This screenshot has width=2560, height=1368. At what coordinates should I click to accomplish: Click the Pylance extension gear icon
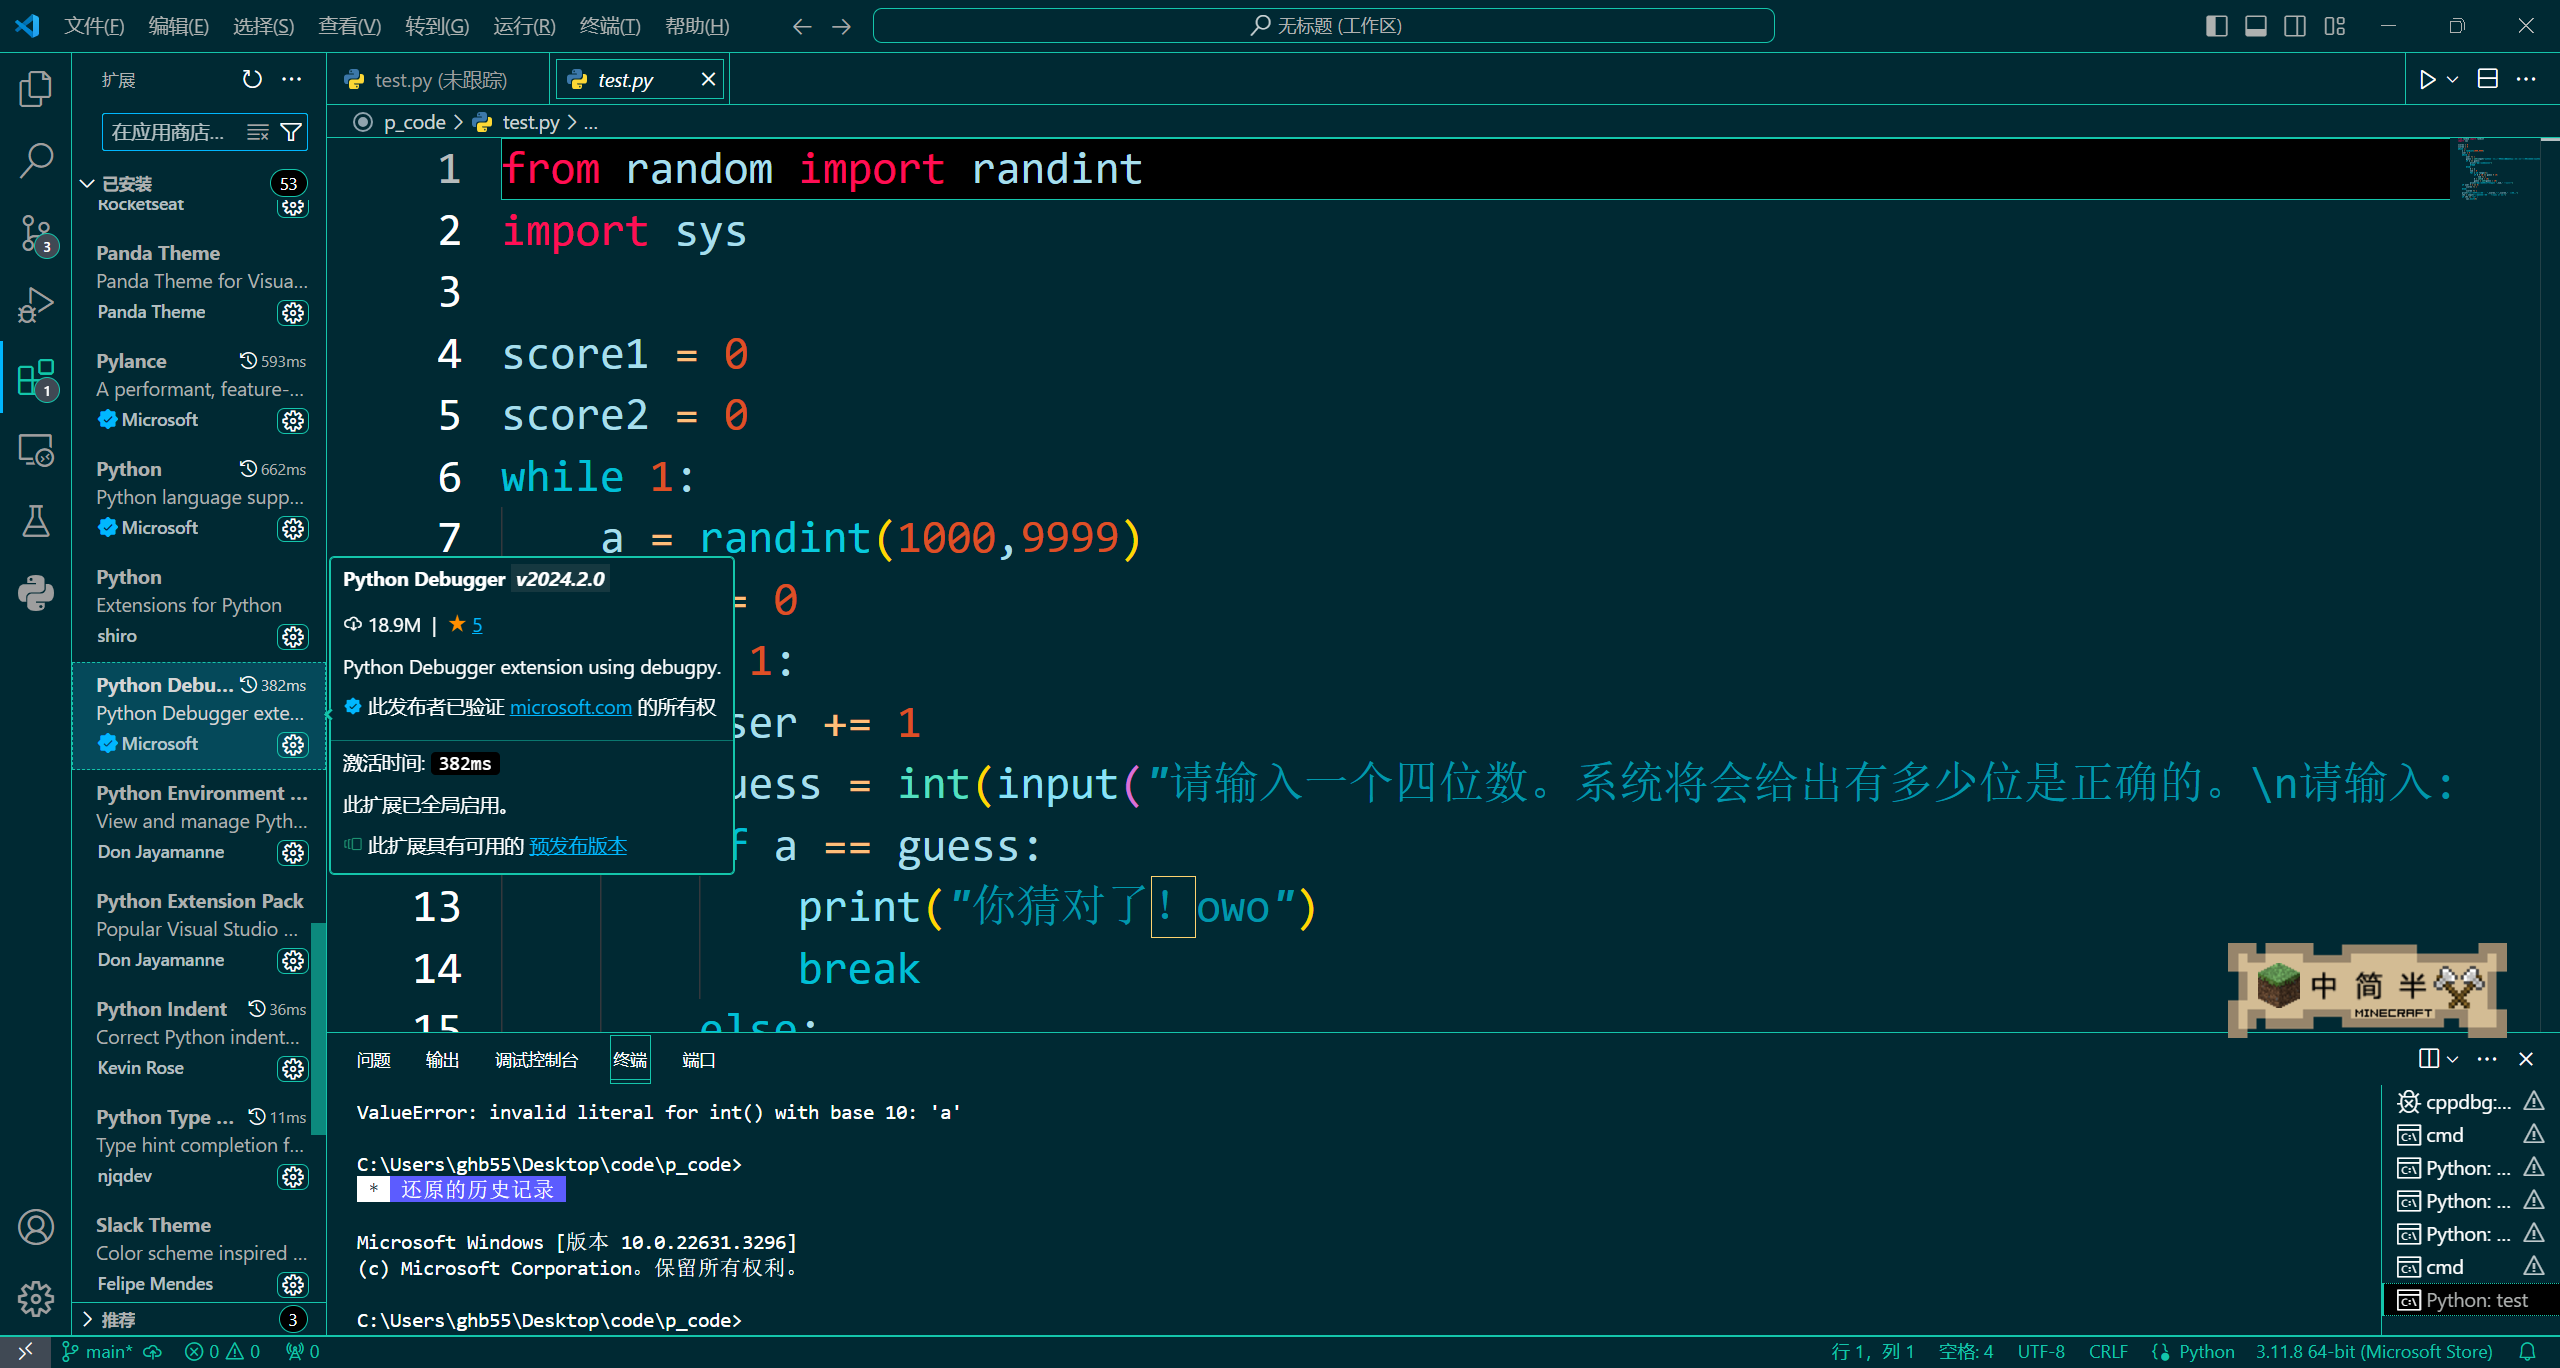pos(293,420)
